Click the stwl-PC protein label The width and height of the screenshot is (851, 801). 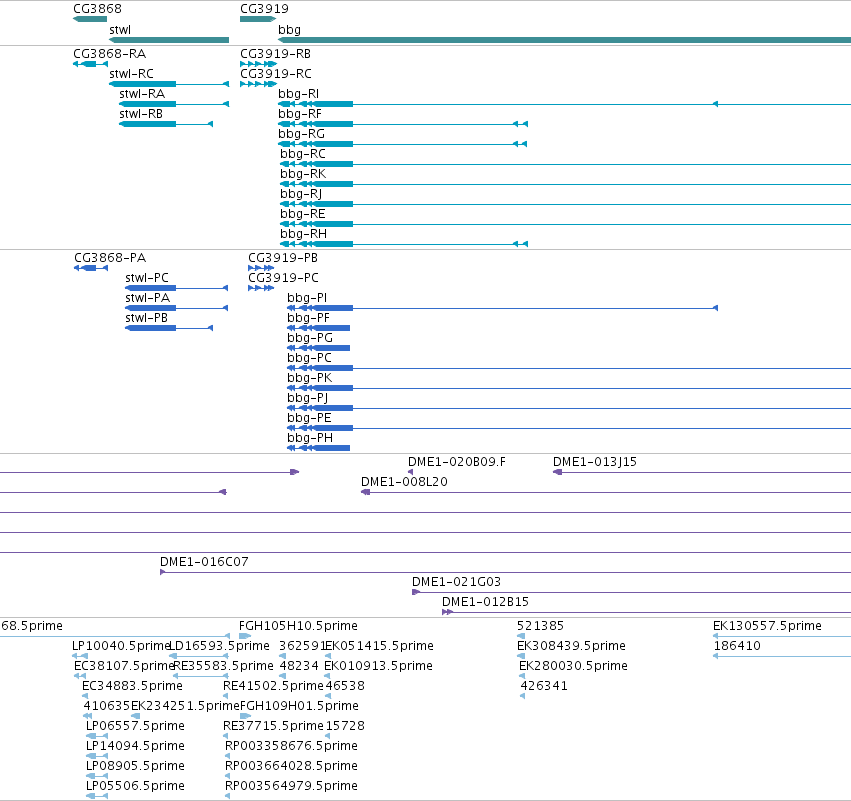click(147, 278)
